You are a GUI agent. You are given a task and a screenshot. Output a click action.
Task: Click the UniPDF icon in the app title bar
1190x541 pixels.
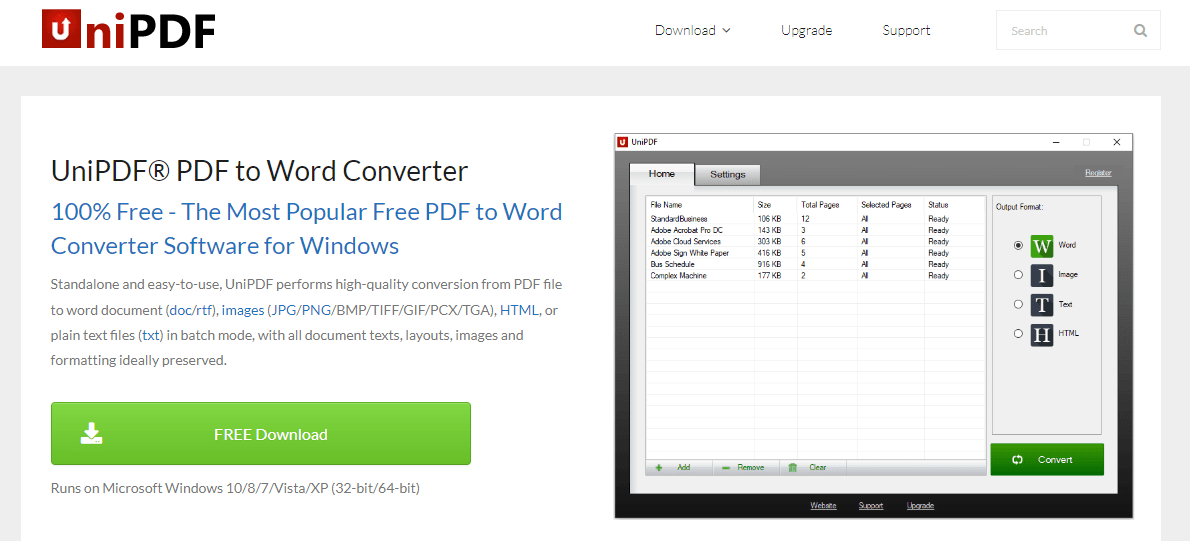pos(622,142)
